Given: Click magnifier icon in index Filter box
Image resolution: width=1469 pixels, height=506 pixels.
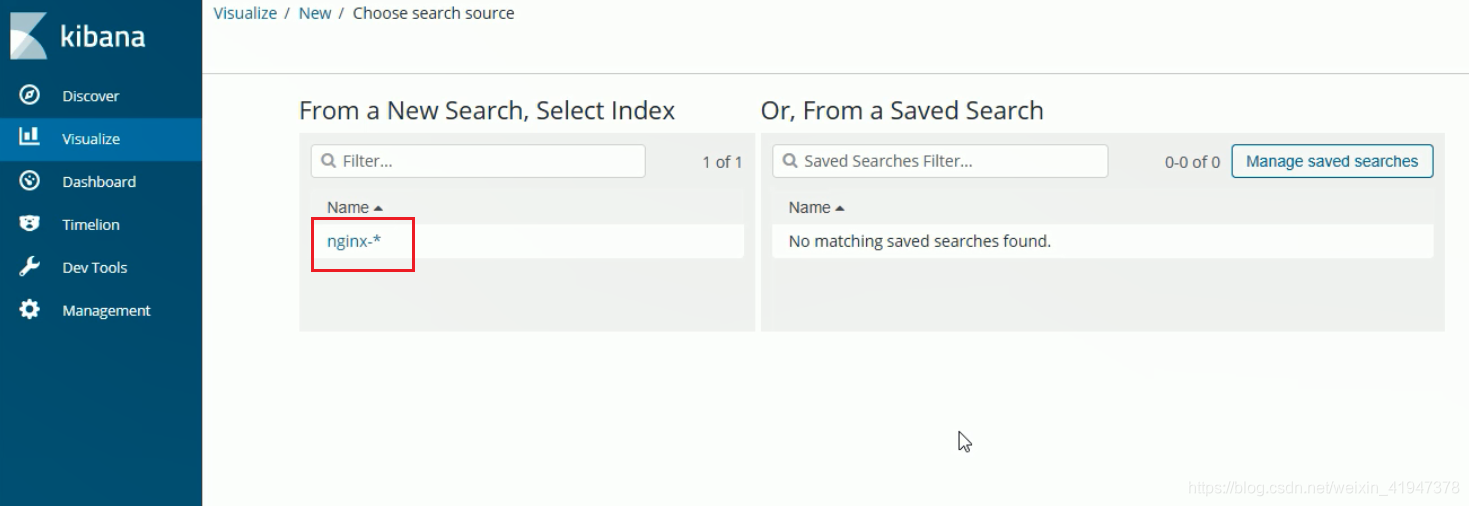Looking at the screenshot, I should click(328, 161).
